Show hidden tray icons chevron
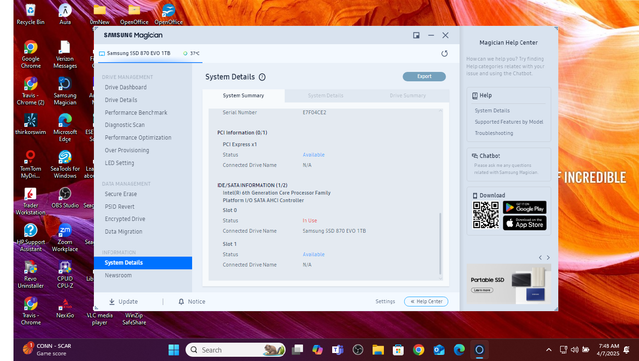The width and height of the screenshot is (639, 361). point(549,350)
